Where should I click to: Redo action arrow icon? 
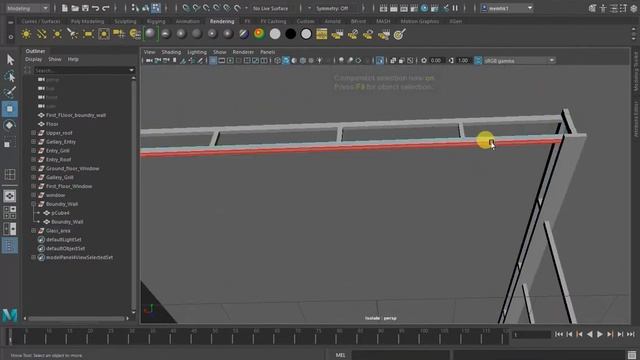(x=106, y=8)
